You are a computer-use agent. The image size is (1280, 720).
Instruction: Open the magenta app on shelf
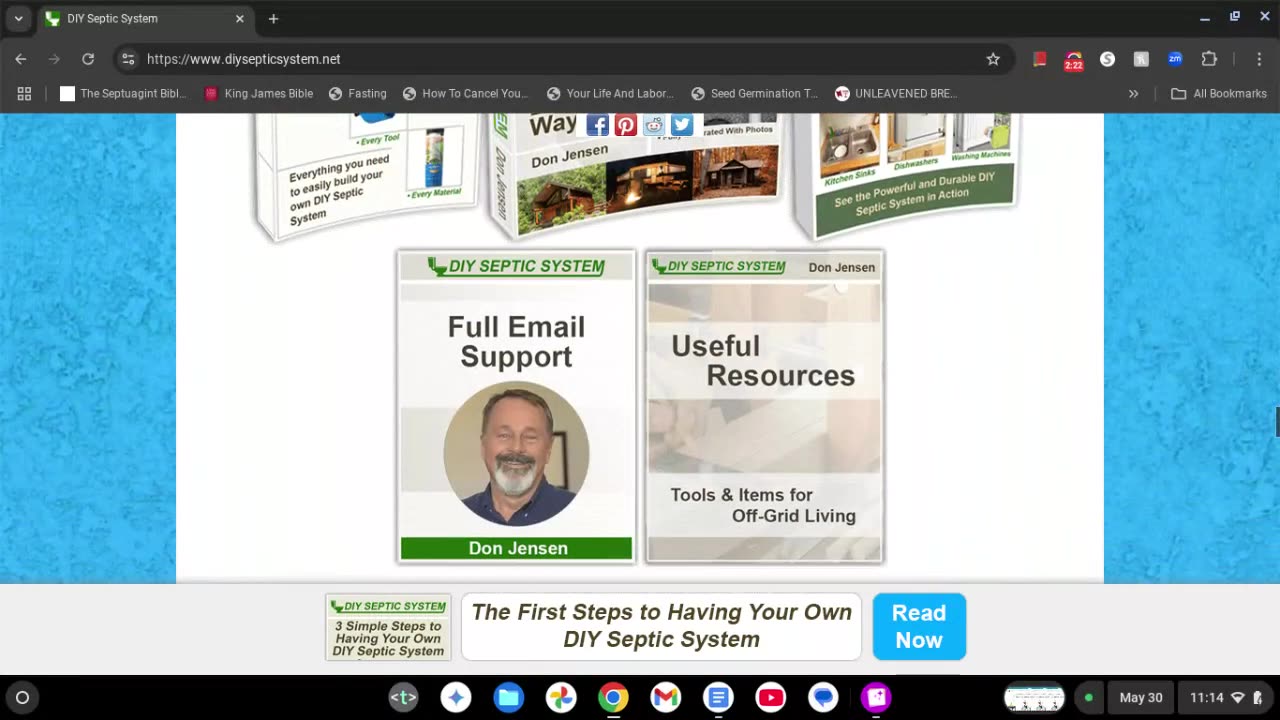click(876, 697)
